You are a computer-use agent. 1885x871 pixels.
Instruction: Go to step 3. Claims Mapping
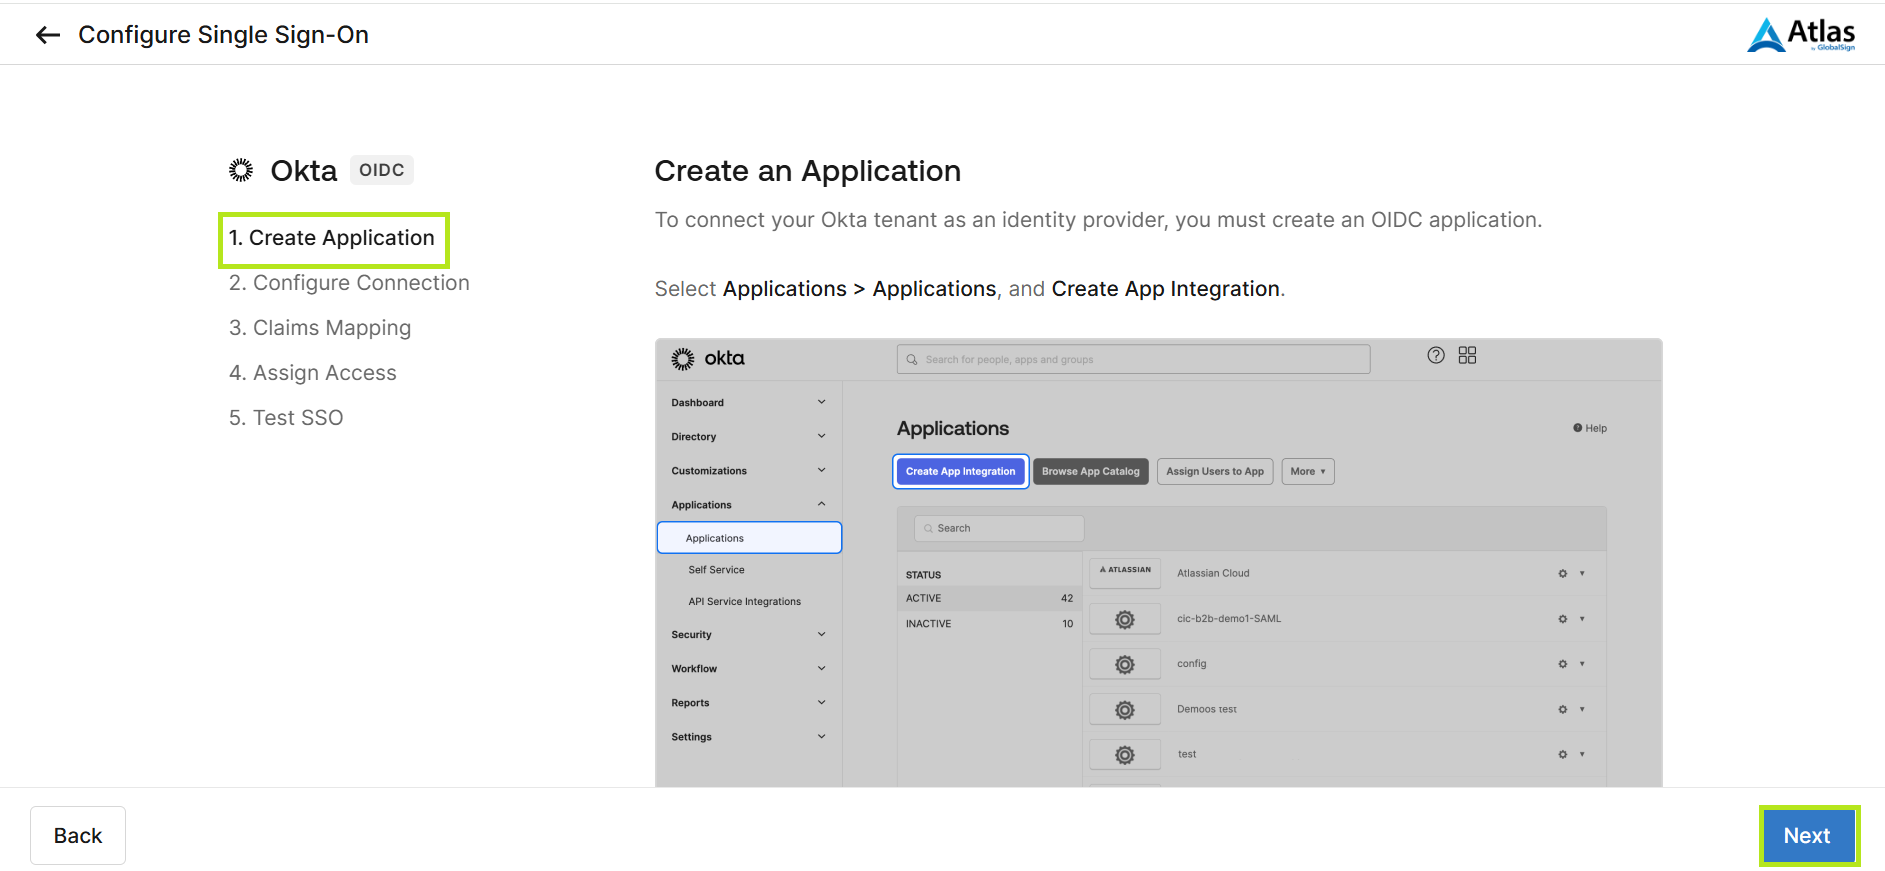pyautogui.click(x=320, y=328)
